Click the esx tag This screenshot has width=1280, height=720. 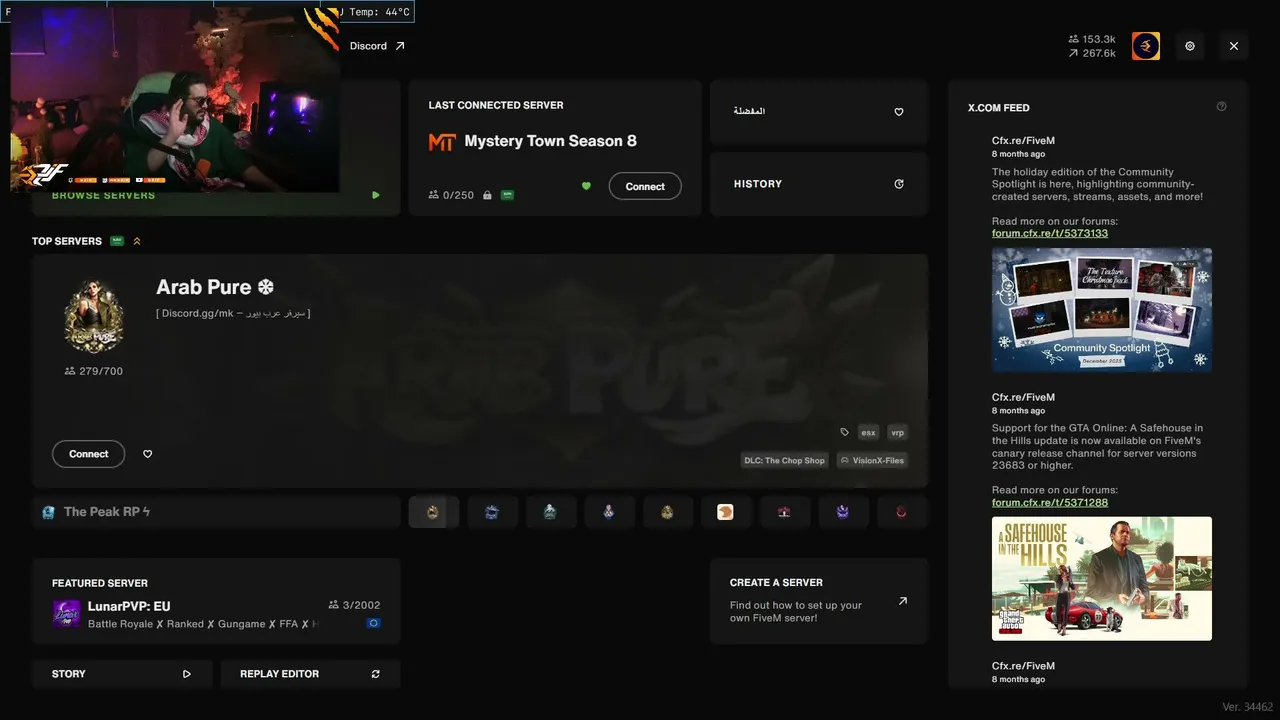868,432
